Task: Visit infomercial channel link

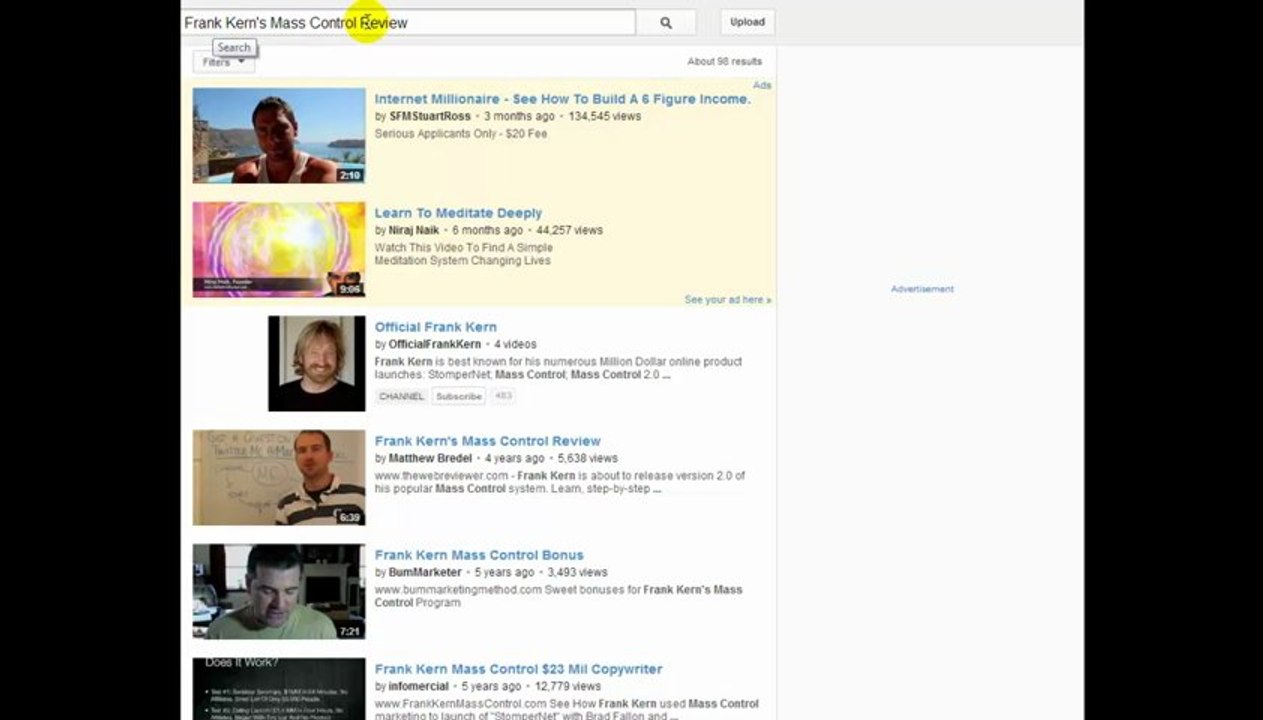Action: 419,686
